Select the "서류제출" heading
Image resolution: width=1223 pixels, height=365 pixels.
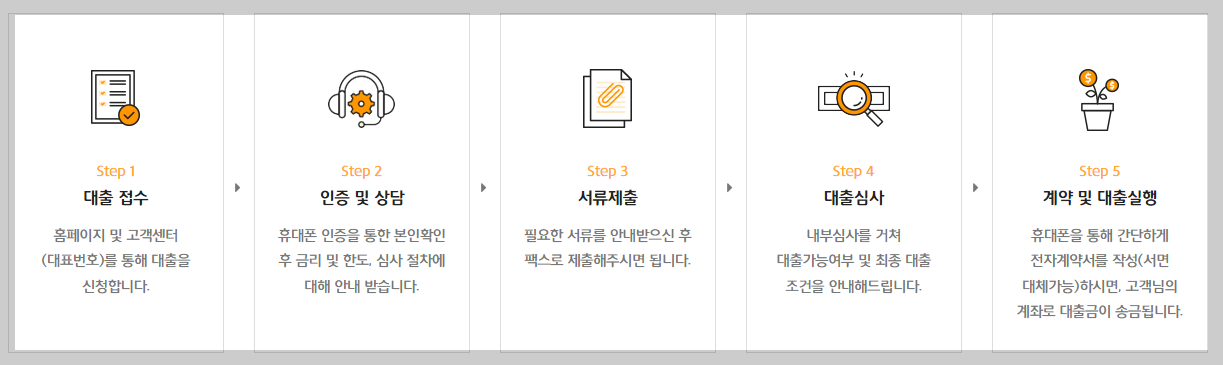[608, 197]
